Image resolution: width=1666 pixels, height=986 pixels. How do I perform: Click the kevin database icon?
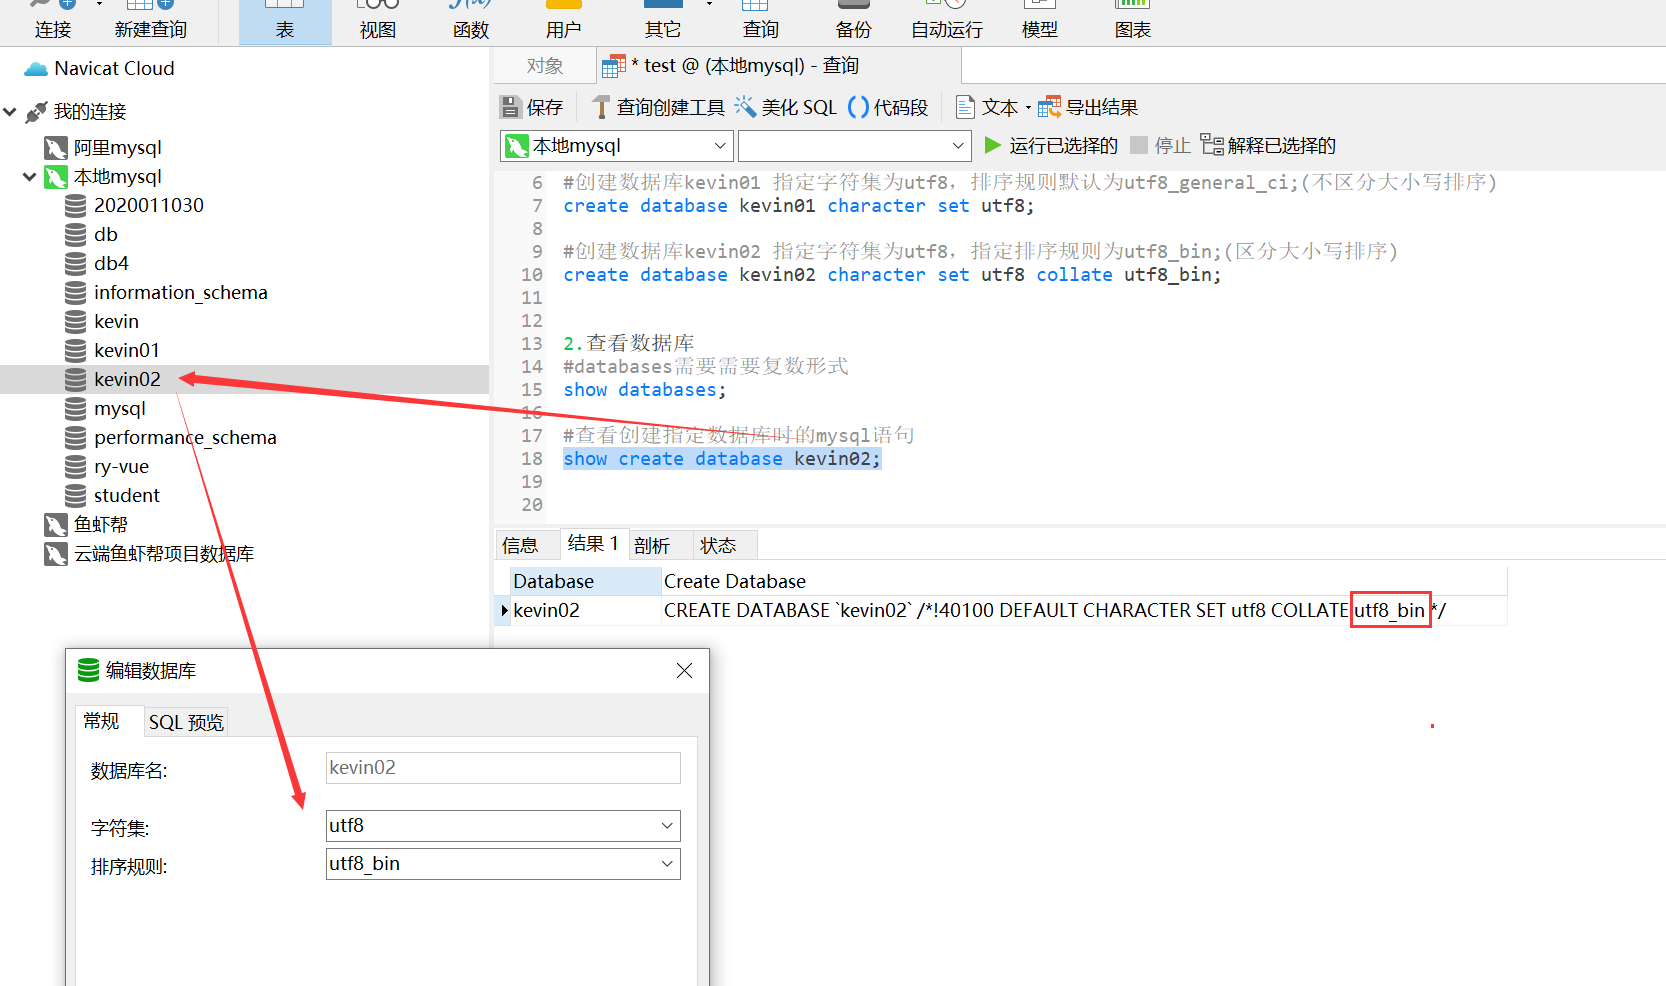tap(75, 322)
